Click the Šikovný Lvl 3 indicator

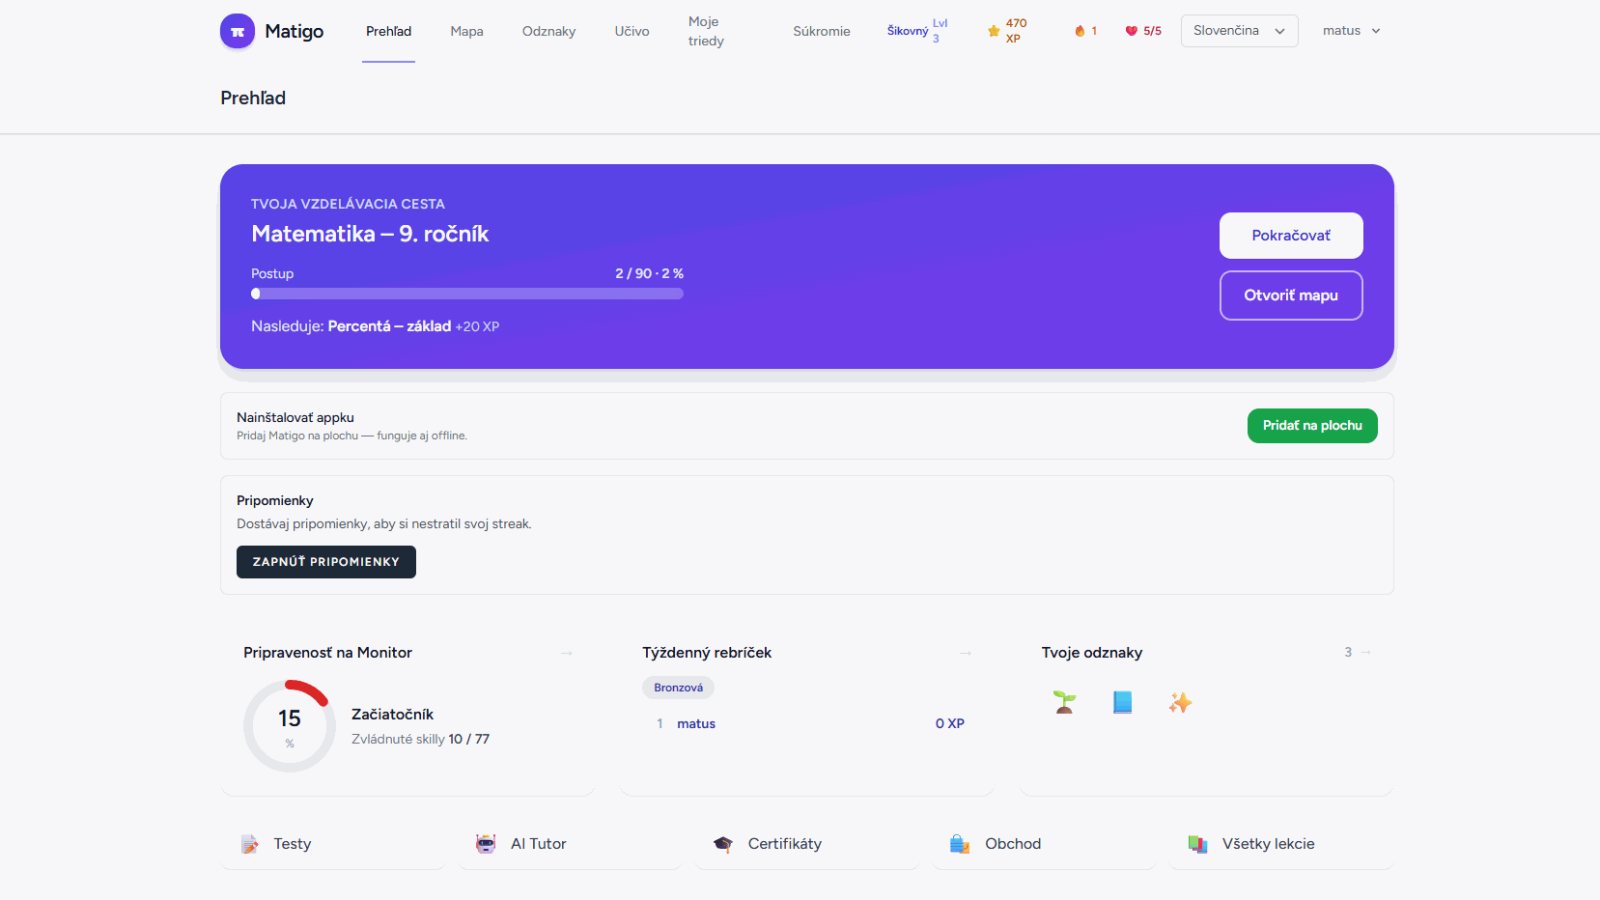pos(916,31)
